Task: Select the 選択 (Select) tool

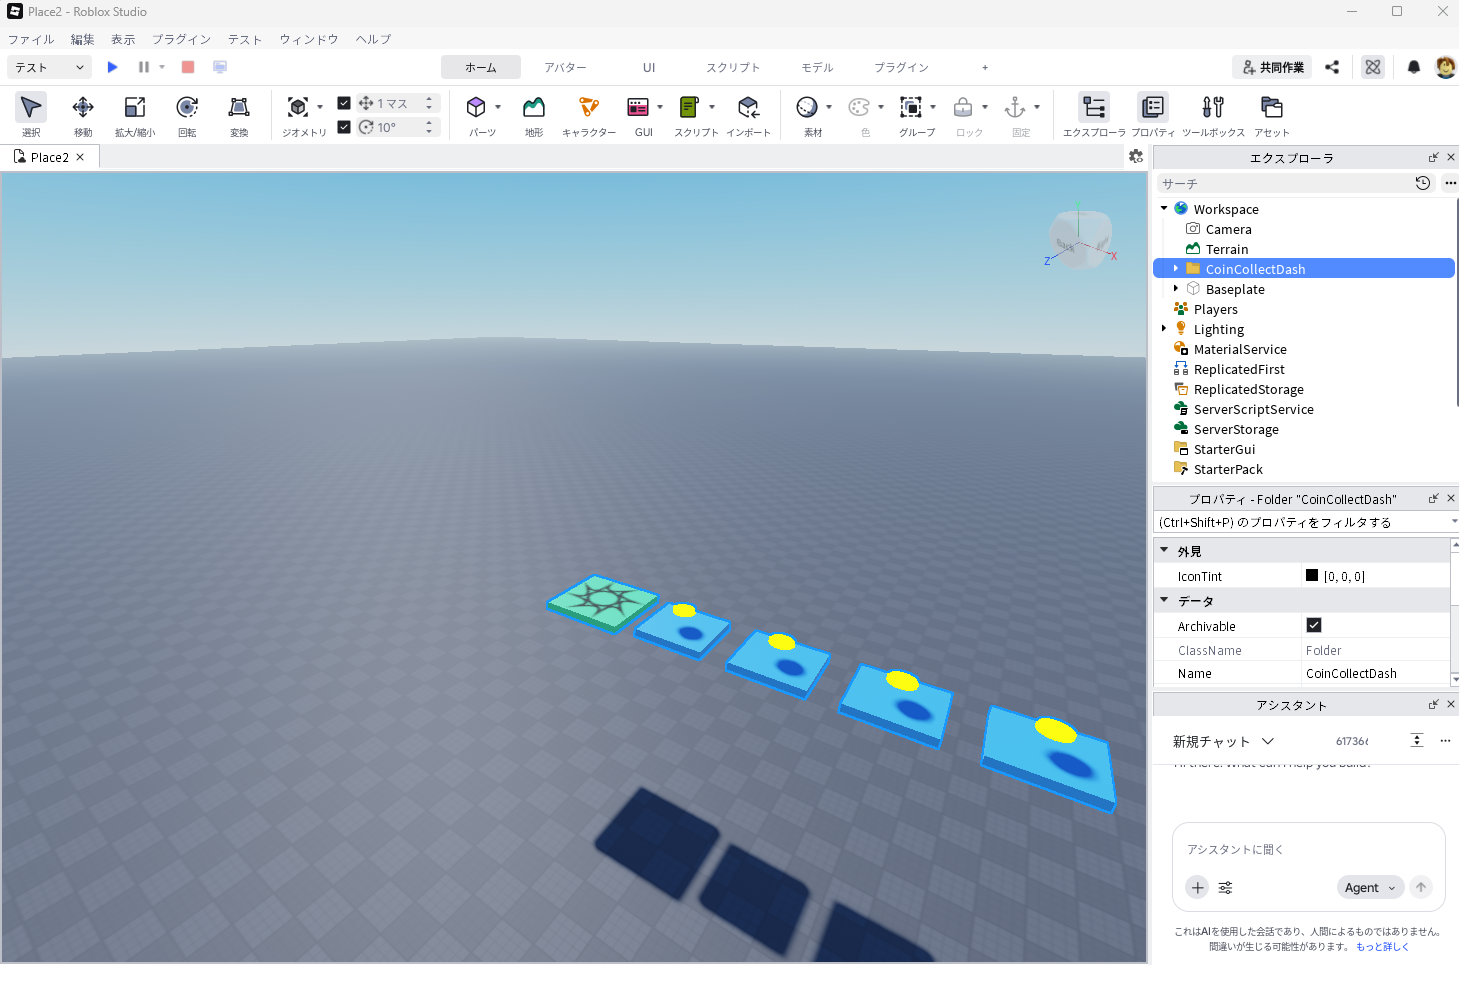Action: pos(31,115)
